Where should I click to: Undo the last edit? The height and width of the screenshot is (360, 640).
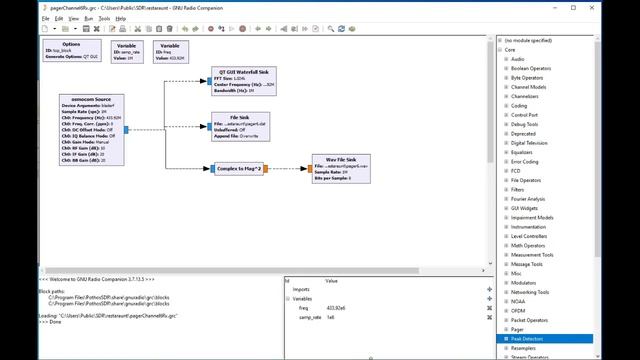pos(185,29)
